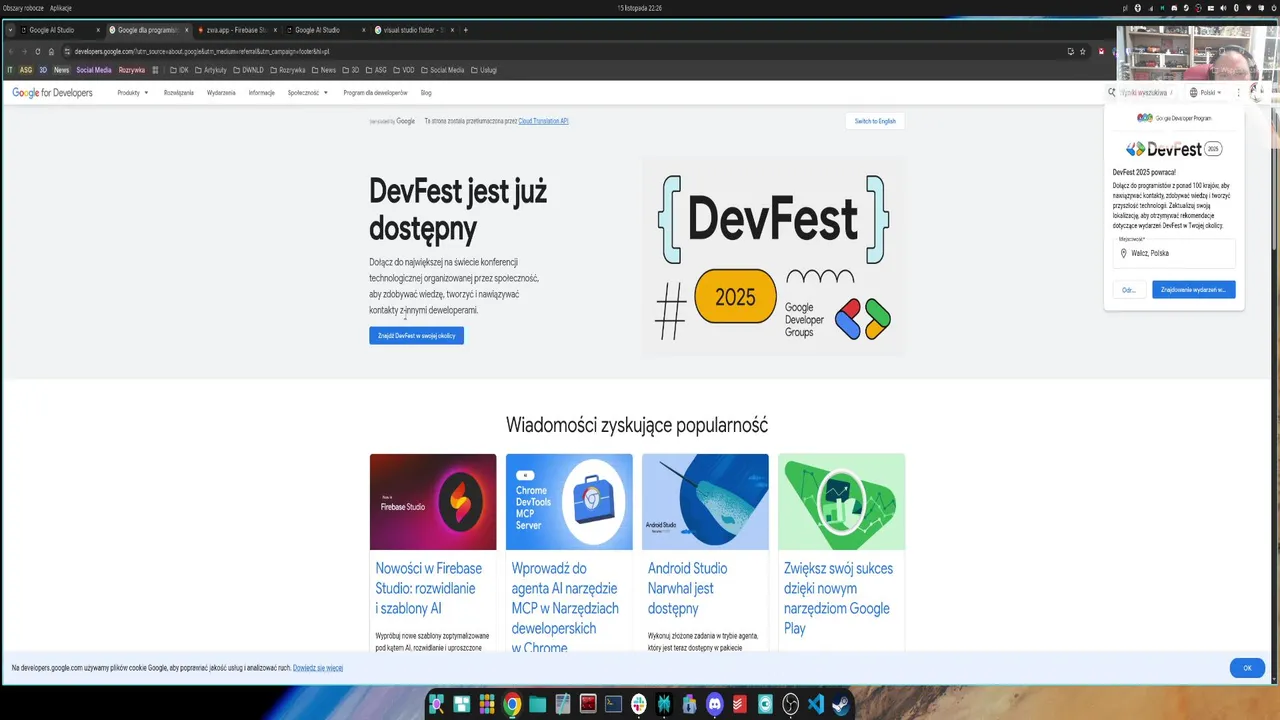Image resolution: width=1280 pixels, height=720 pixels.
Task: Expand the Produkty dropdown menu
Action: [133, 92]
